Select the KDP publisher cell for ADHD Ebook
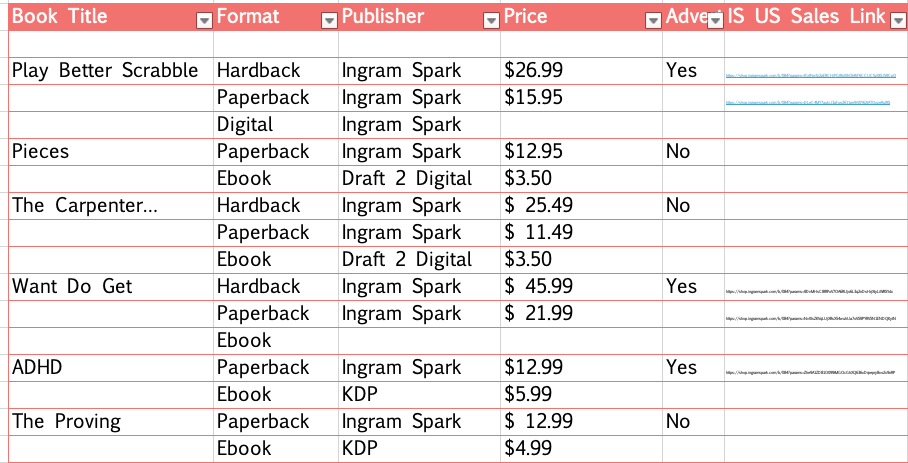The image size is (908, 463). coord(419,395)
